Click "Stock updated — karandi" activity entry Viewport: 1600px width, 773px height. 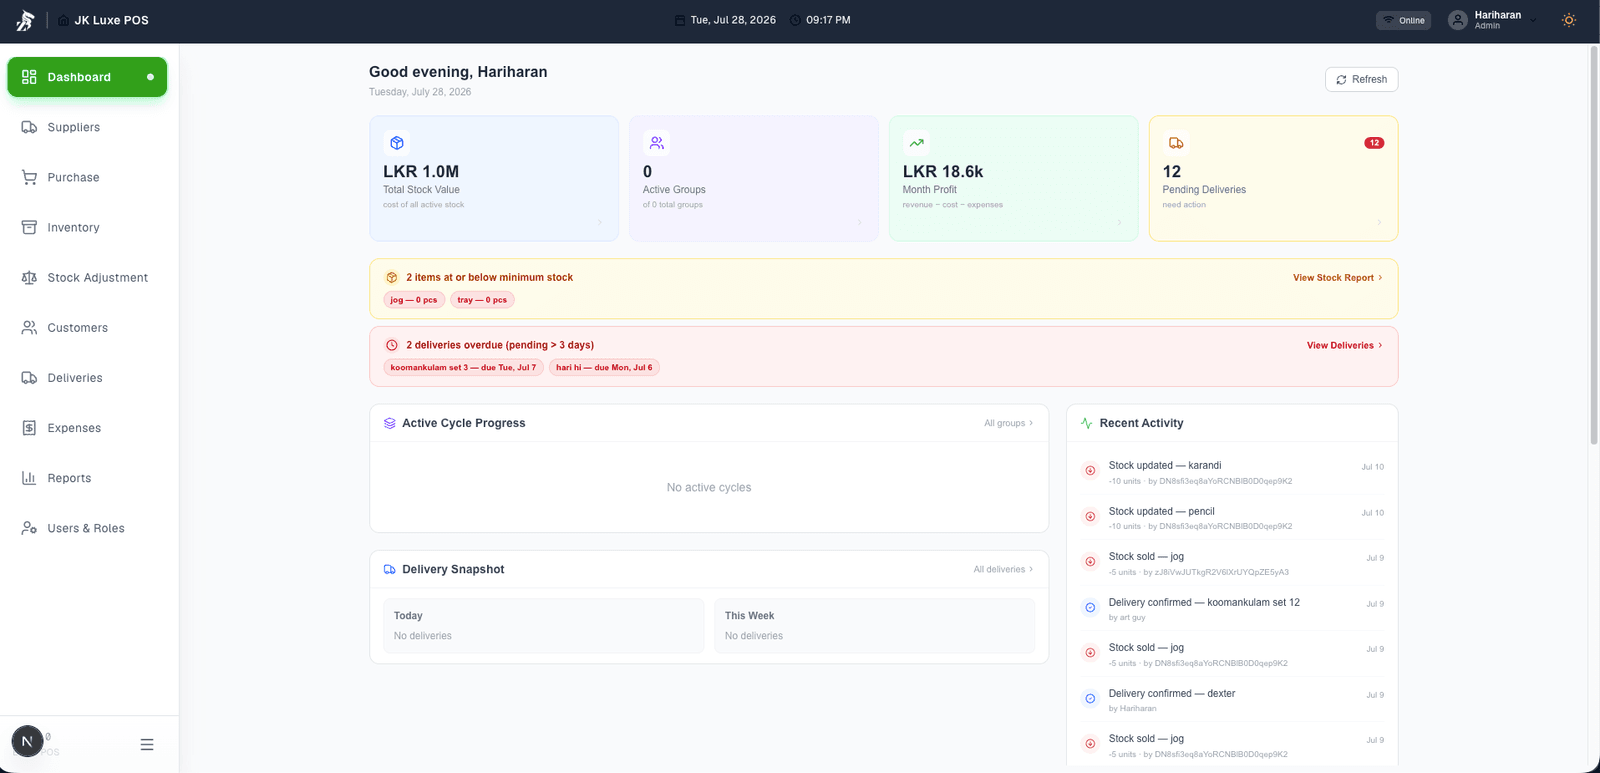point(1232,472)
